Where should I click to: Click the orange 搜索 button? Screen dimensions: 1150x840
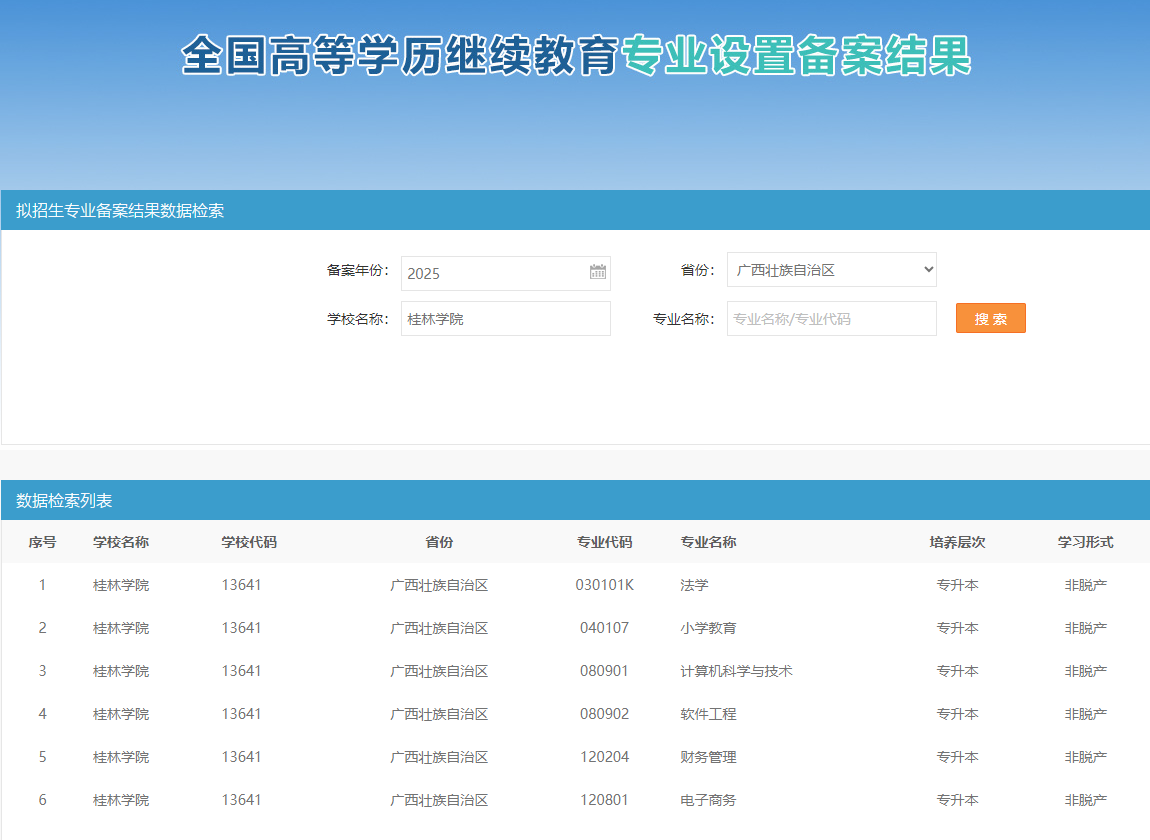(x=990, y=318)
